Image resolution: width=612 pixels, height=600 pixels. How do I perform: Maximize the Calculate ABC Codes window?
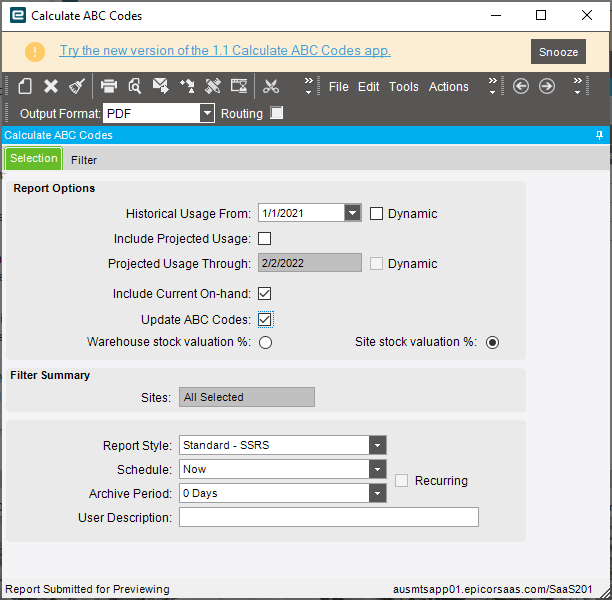[541, 16]
